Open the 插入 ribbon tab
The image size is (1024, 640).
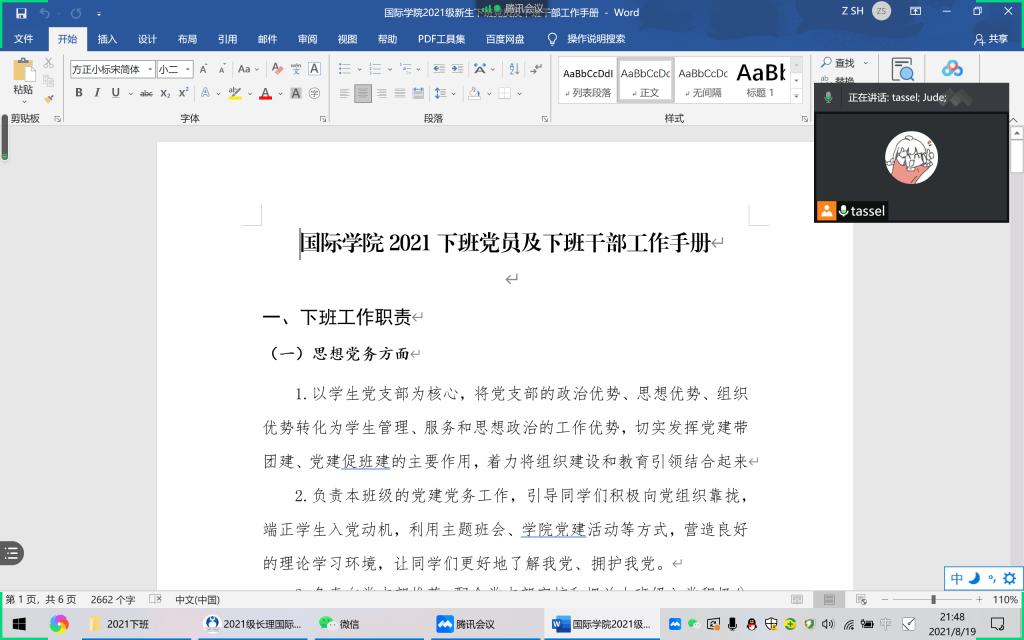(x=107, y=39)
